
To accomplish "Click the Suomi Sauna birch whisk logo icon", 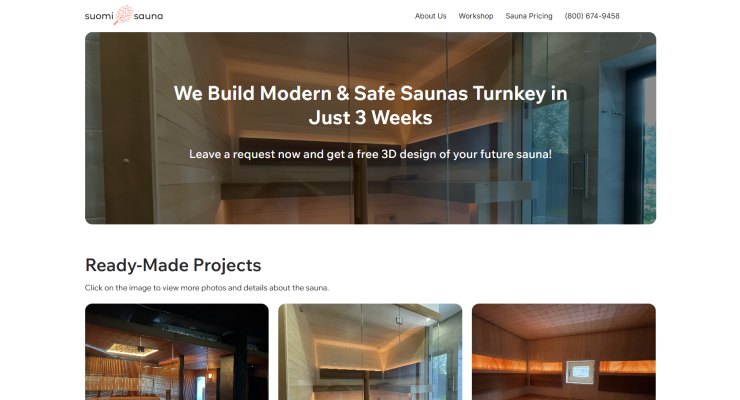I will pyautogui.click(x=124, y=15).
